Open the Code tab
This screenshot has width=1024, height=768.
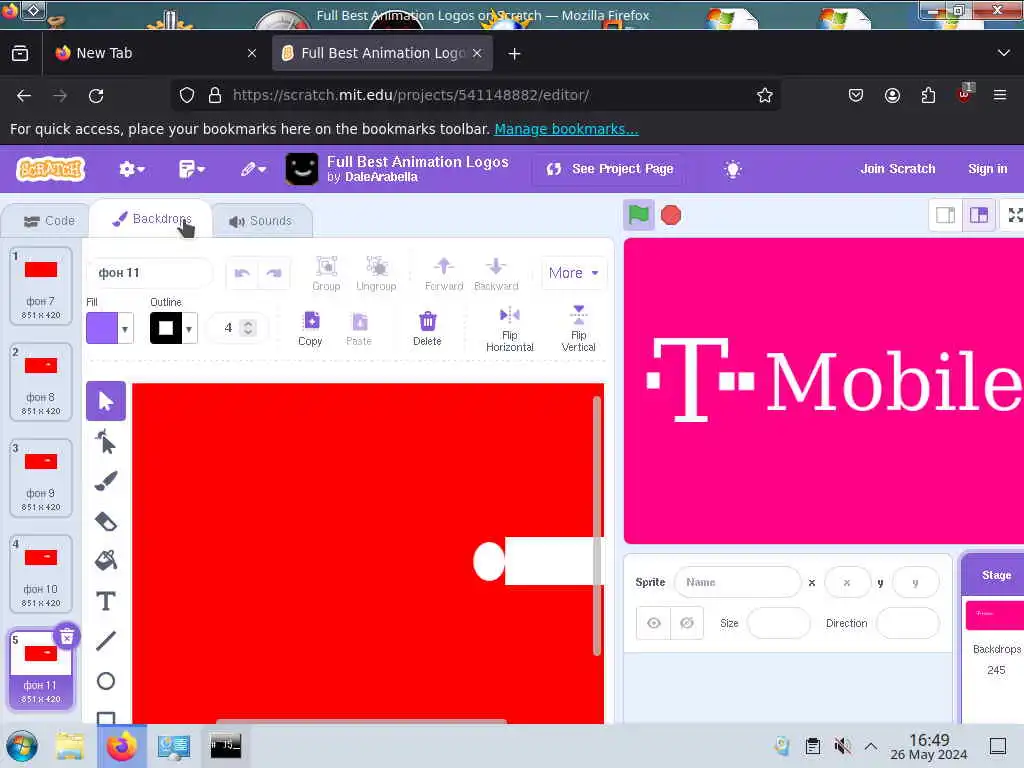click(x=50, y=221)
